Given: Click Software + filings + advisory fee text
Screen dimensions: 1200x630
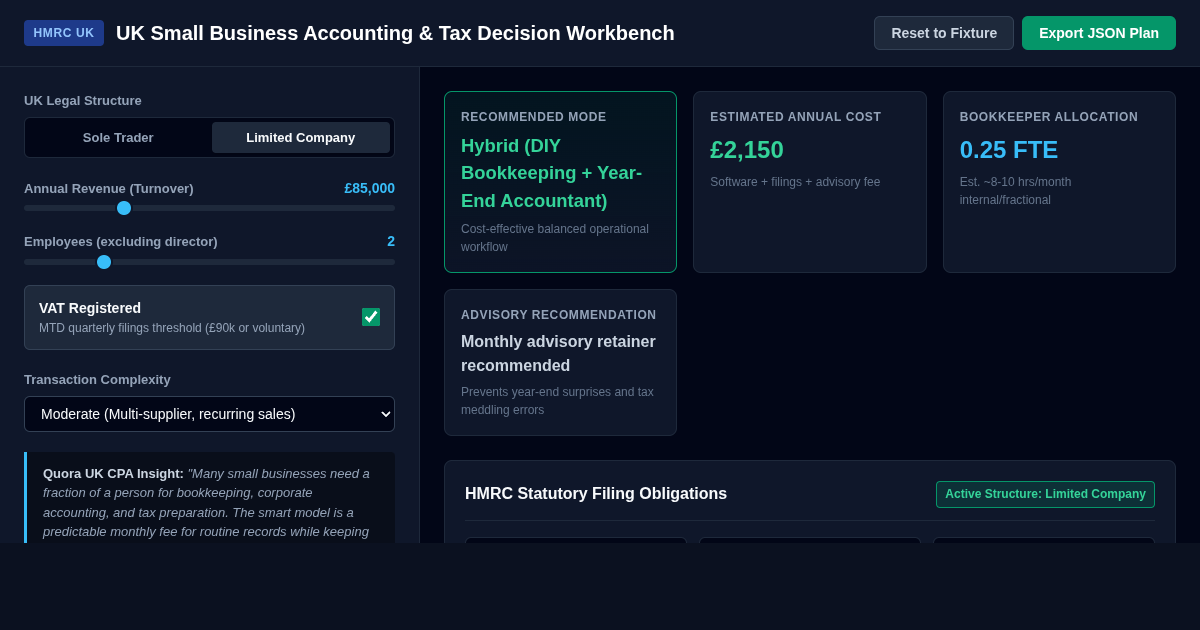Looking at the screenshot, I should [x=795, y=182].
